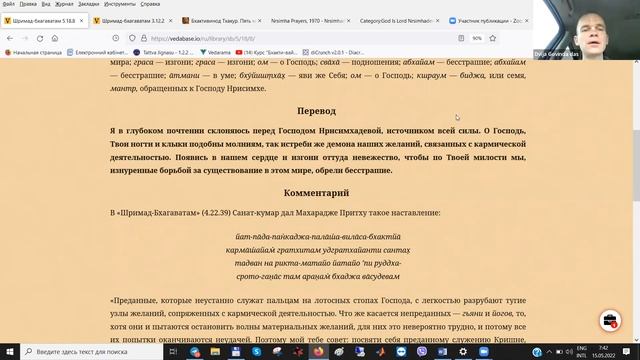Open the Журнал menu
Screen dimensions: 640x360
pos(64,4)
